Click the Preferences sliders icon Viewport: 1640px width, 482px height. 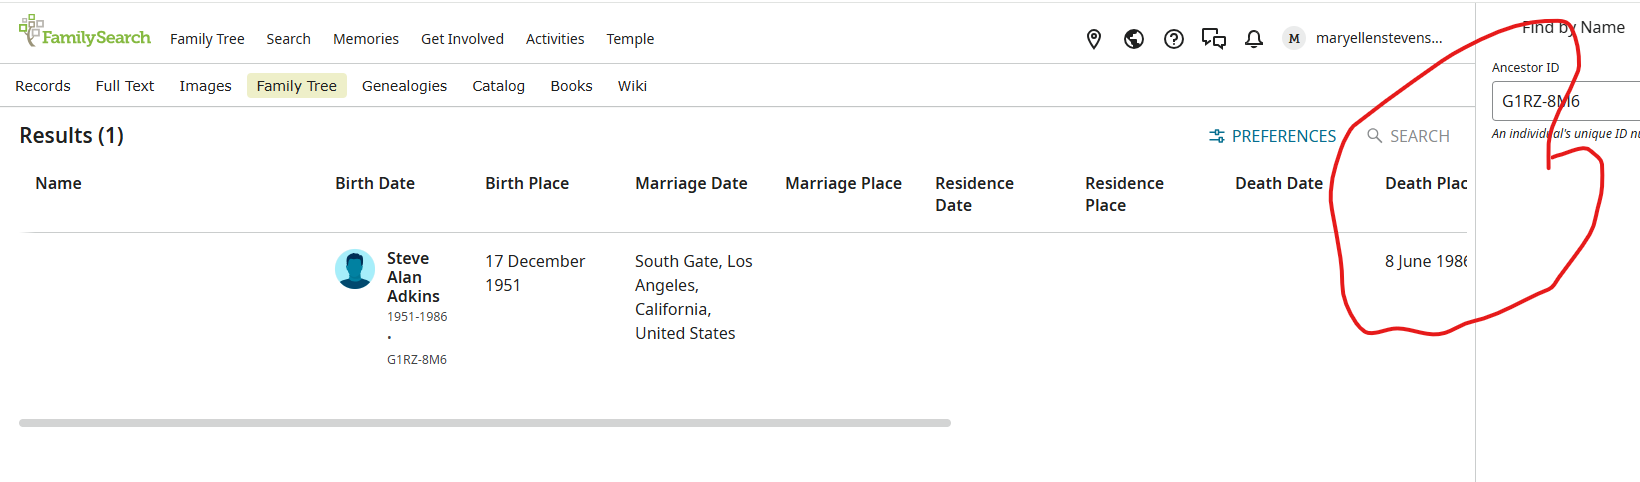pos(1217,136)
